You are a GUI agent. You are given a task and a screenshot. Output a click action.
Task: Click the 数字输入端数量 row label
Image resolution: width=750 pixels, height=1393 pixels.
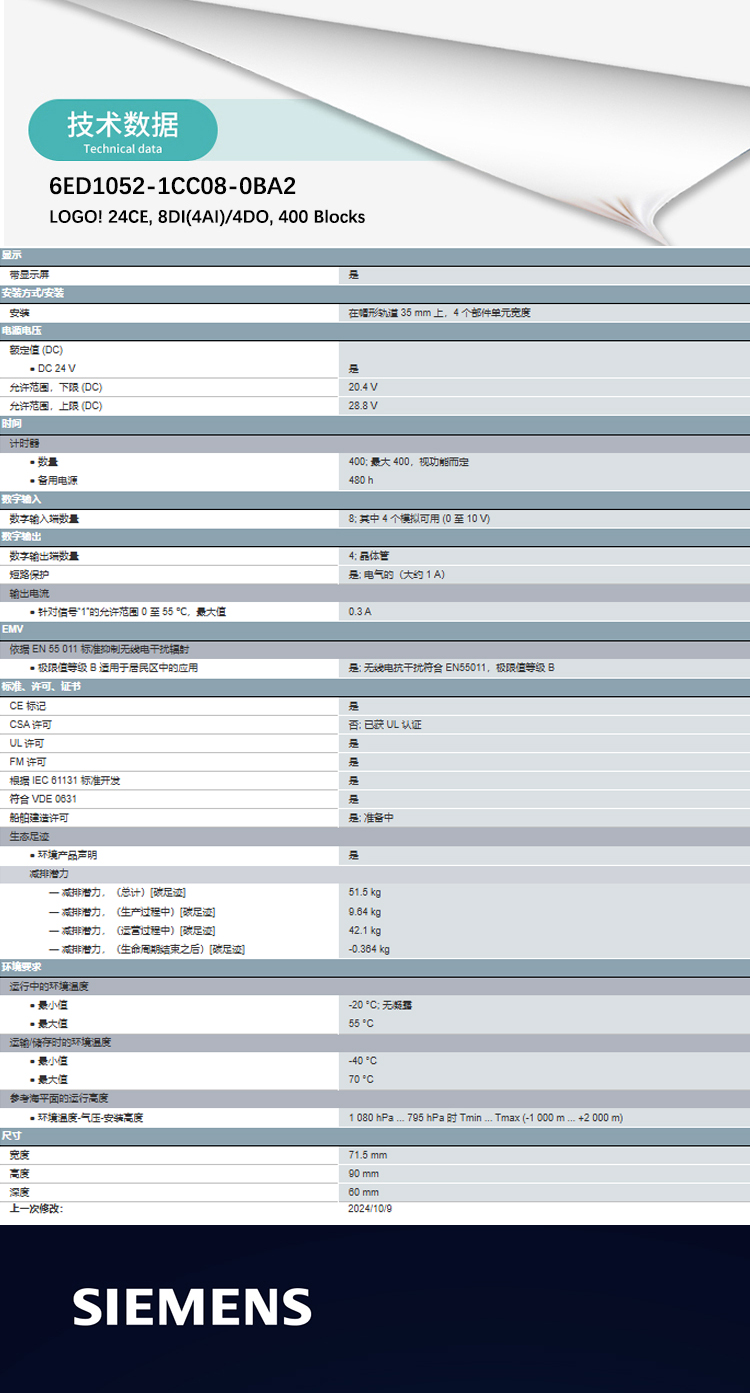(x=44, y=518)
